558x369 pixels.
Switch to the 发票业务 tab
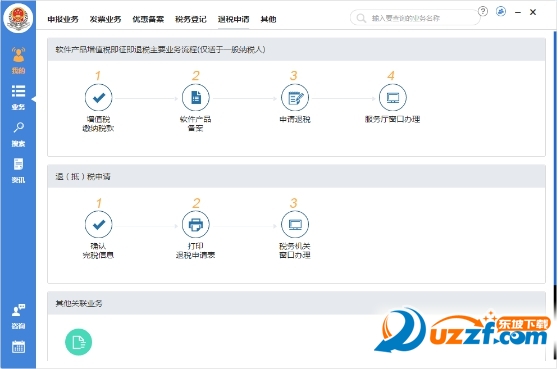(105, 19)
